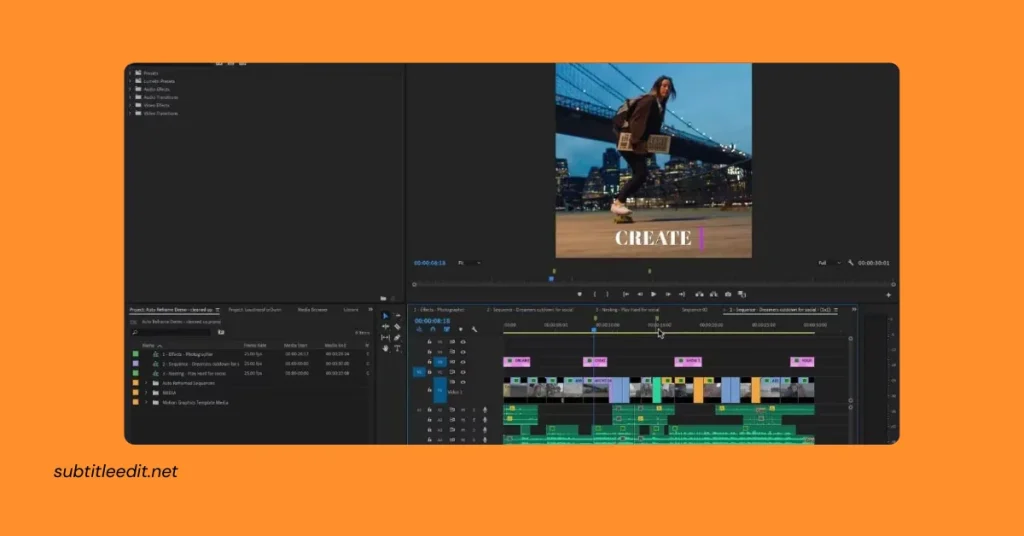This screenshot has width=1024, height=536.
Task: Click New Bin folder icon at Effects panel bottom
Action: 383,298
